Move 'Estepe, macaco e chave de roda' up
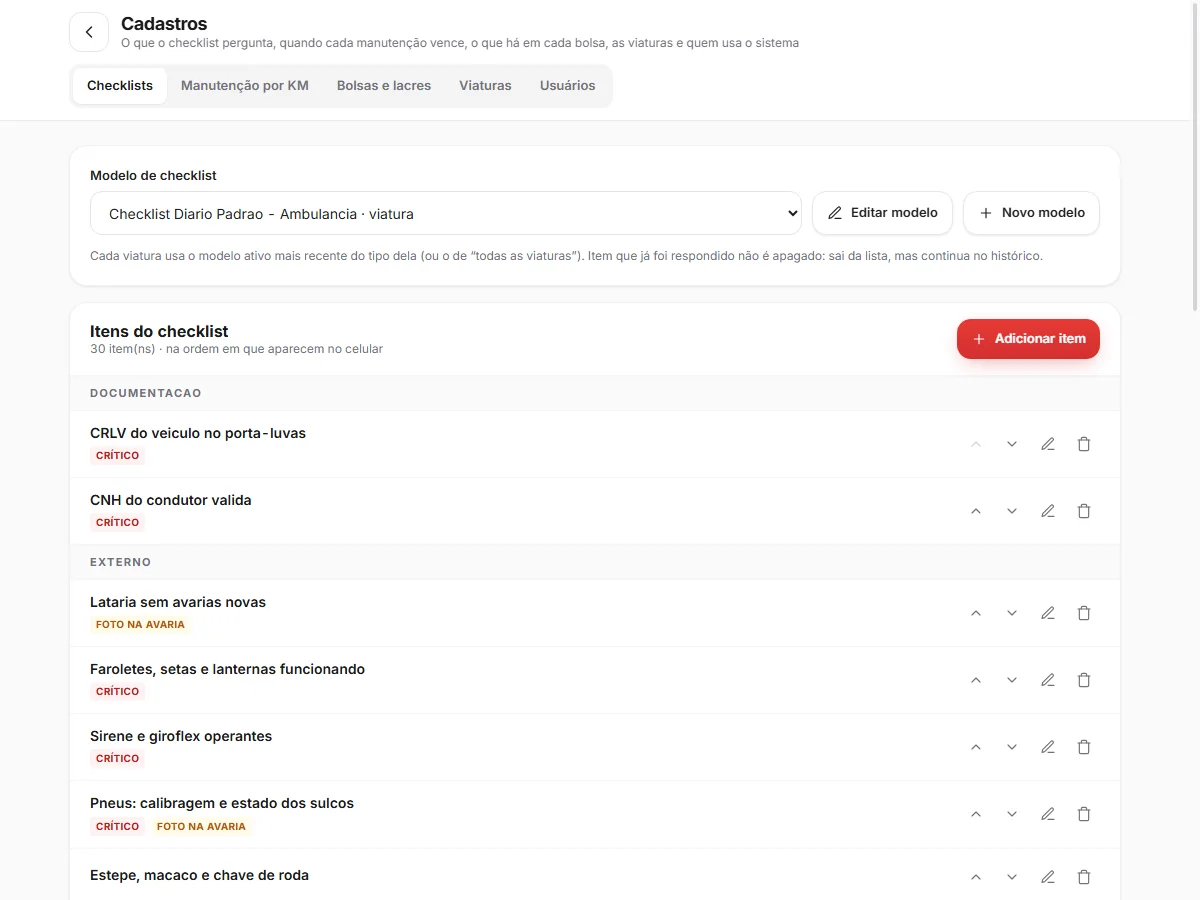The width and height of the screenshot is (1200, 900). (x=976, y=877)
